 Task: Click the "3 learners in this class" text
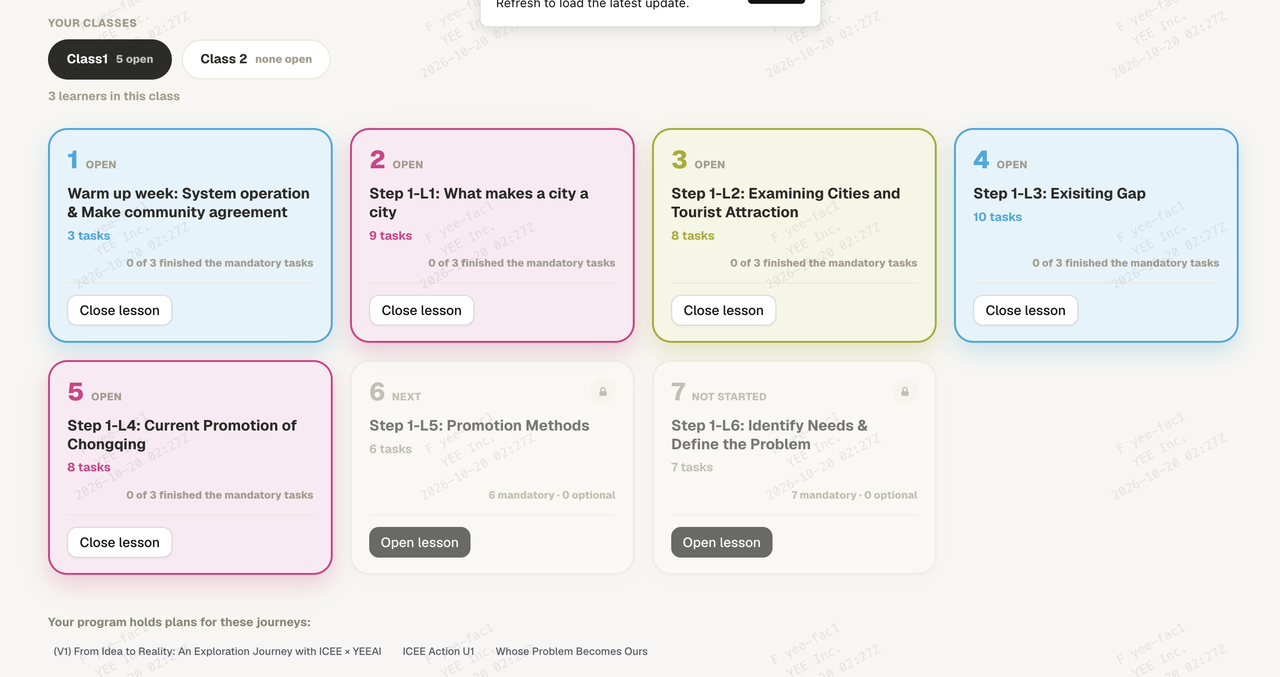[114, 96]
